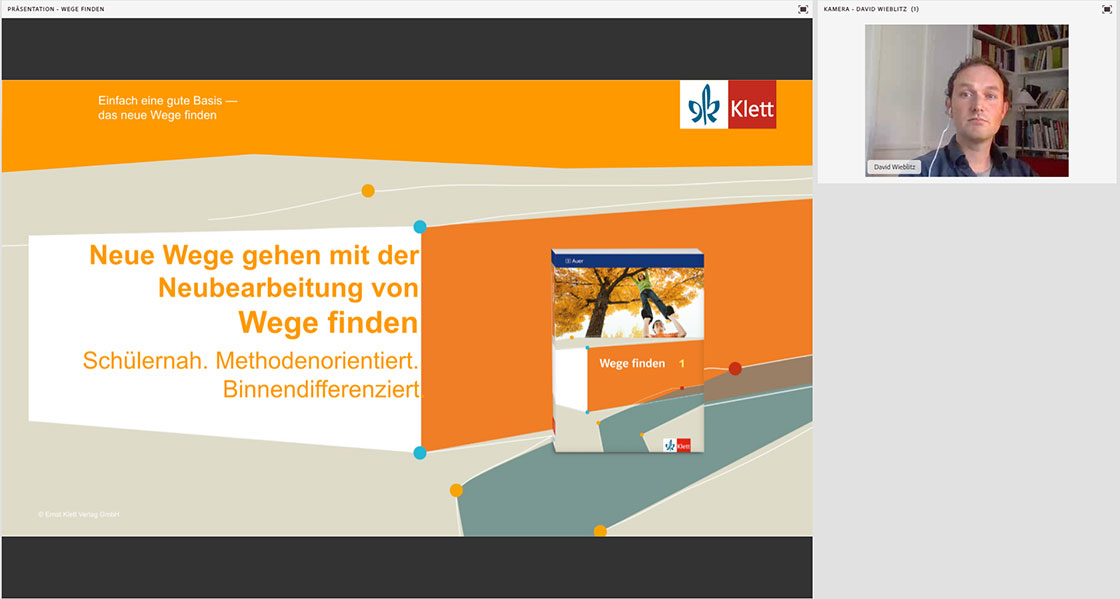Click the 'Neubearbeitung von' heading line
1120x599 pixels.
click(x=289, y=288)
